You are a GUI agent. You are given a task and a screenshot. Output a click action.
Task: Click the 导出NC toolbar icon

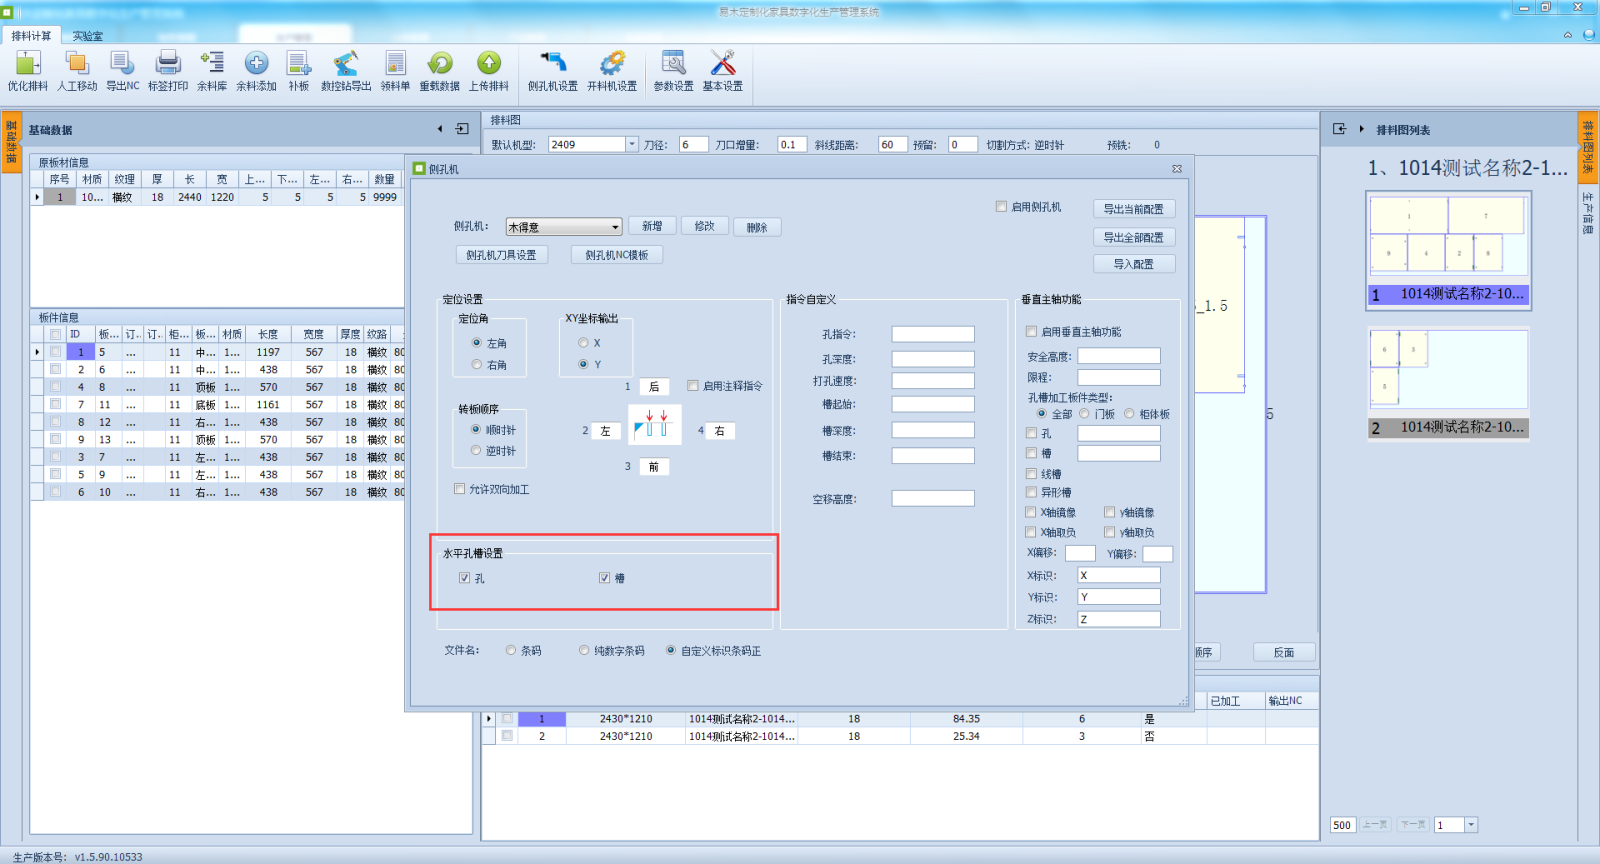[x=122, y=64]
